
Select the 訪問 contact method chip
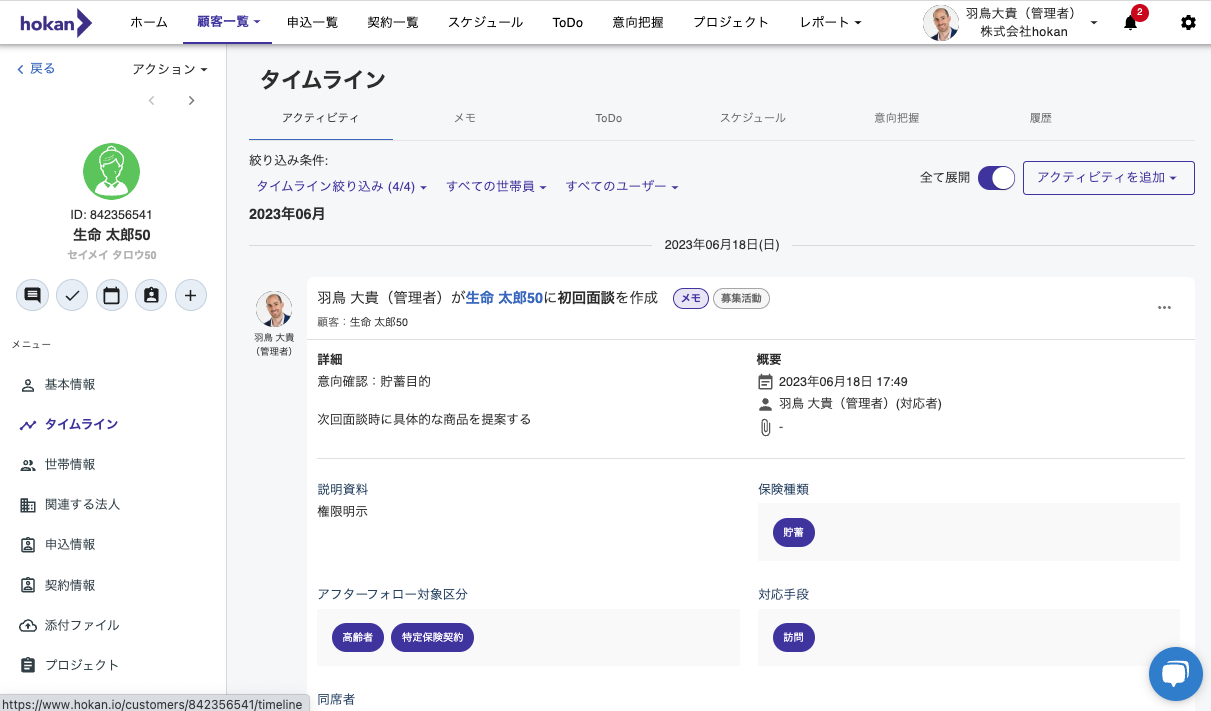tap(792, 637)
